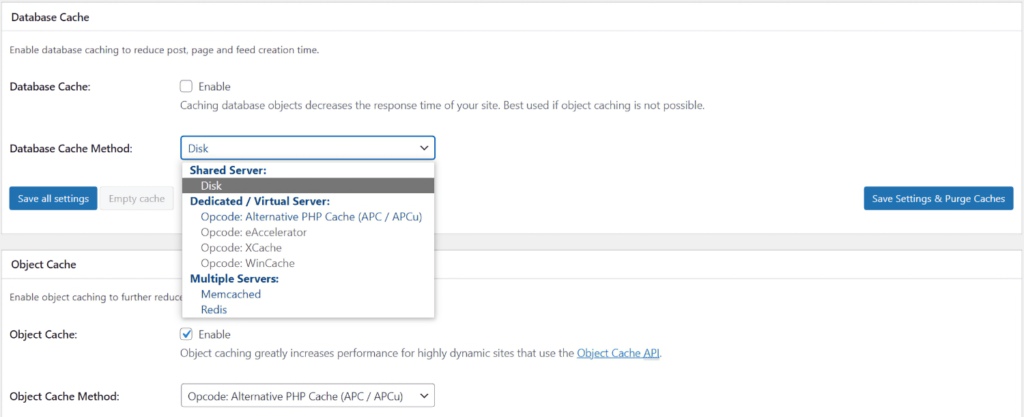Select Disk in the method list
1024x417 pixels.
[211, 185]
